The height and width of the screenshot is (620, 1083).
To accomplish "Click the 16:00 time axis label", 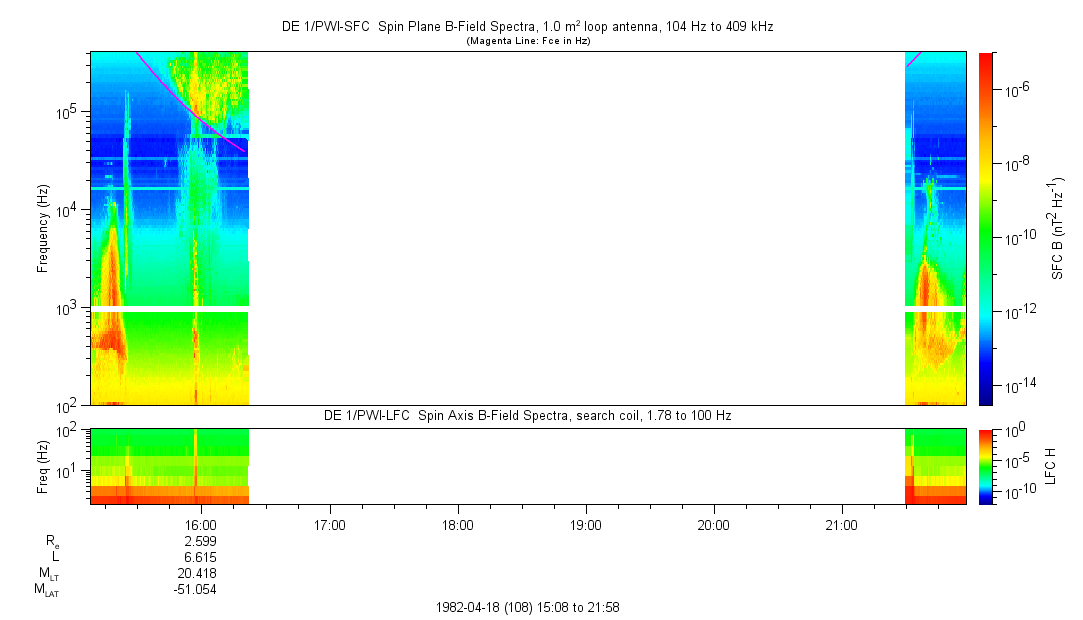I will (x=201, y=524).
